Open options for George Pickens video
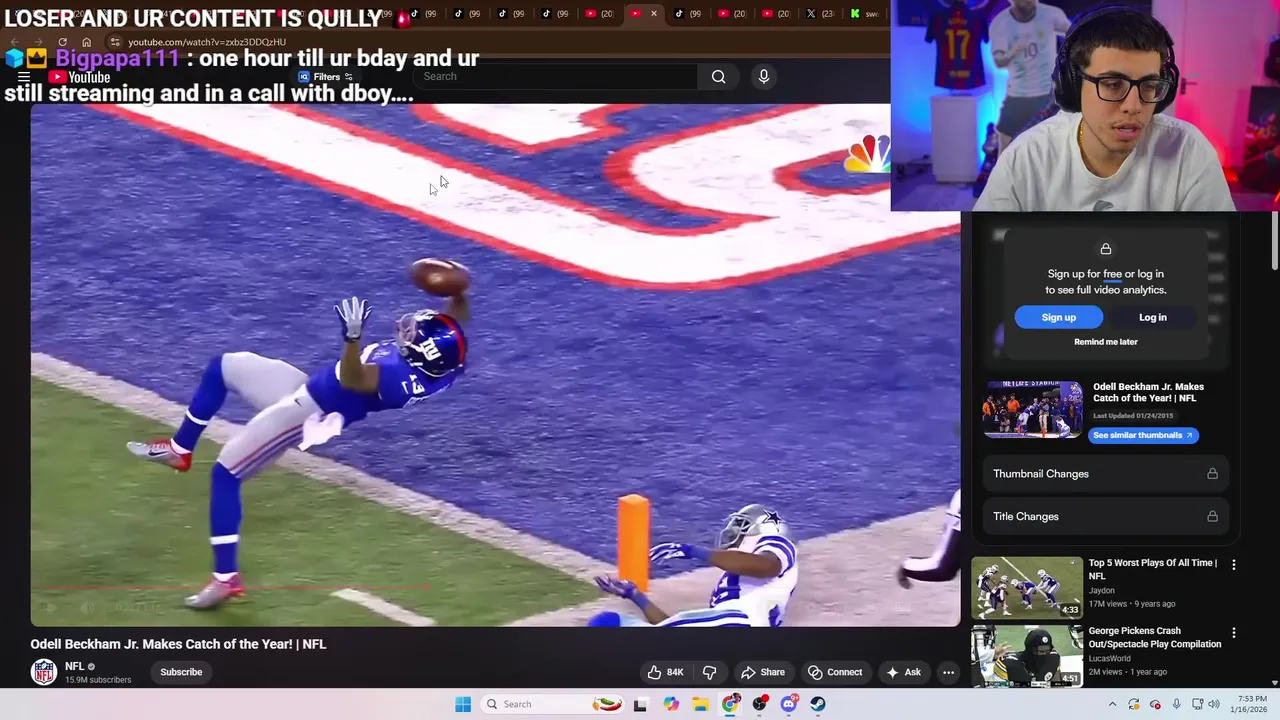 coord(1233,633)
